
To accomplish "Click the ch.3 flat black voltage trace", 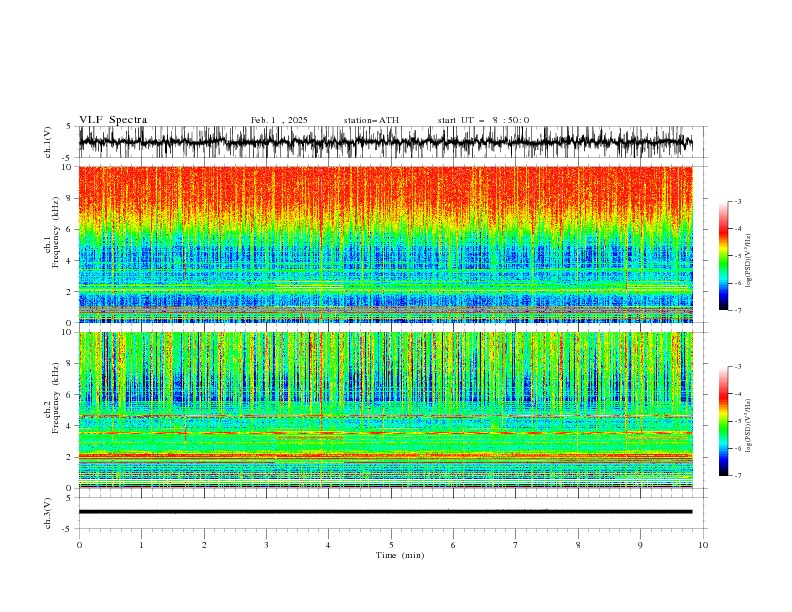I will pyautogui.click(x=385, y=512).
